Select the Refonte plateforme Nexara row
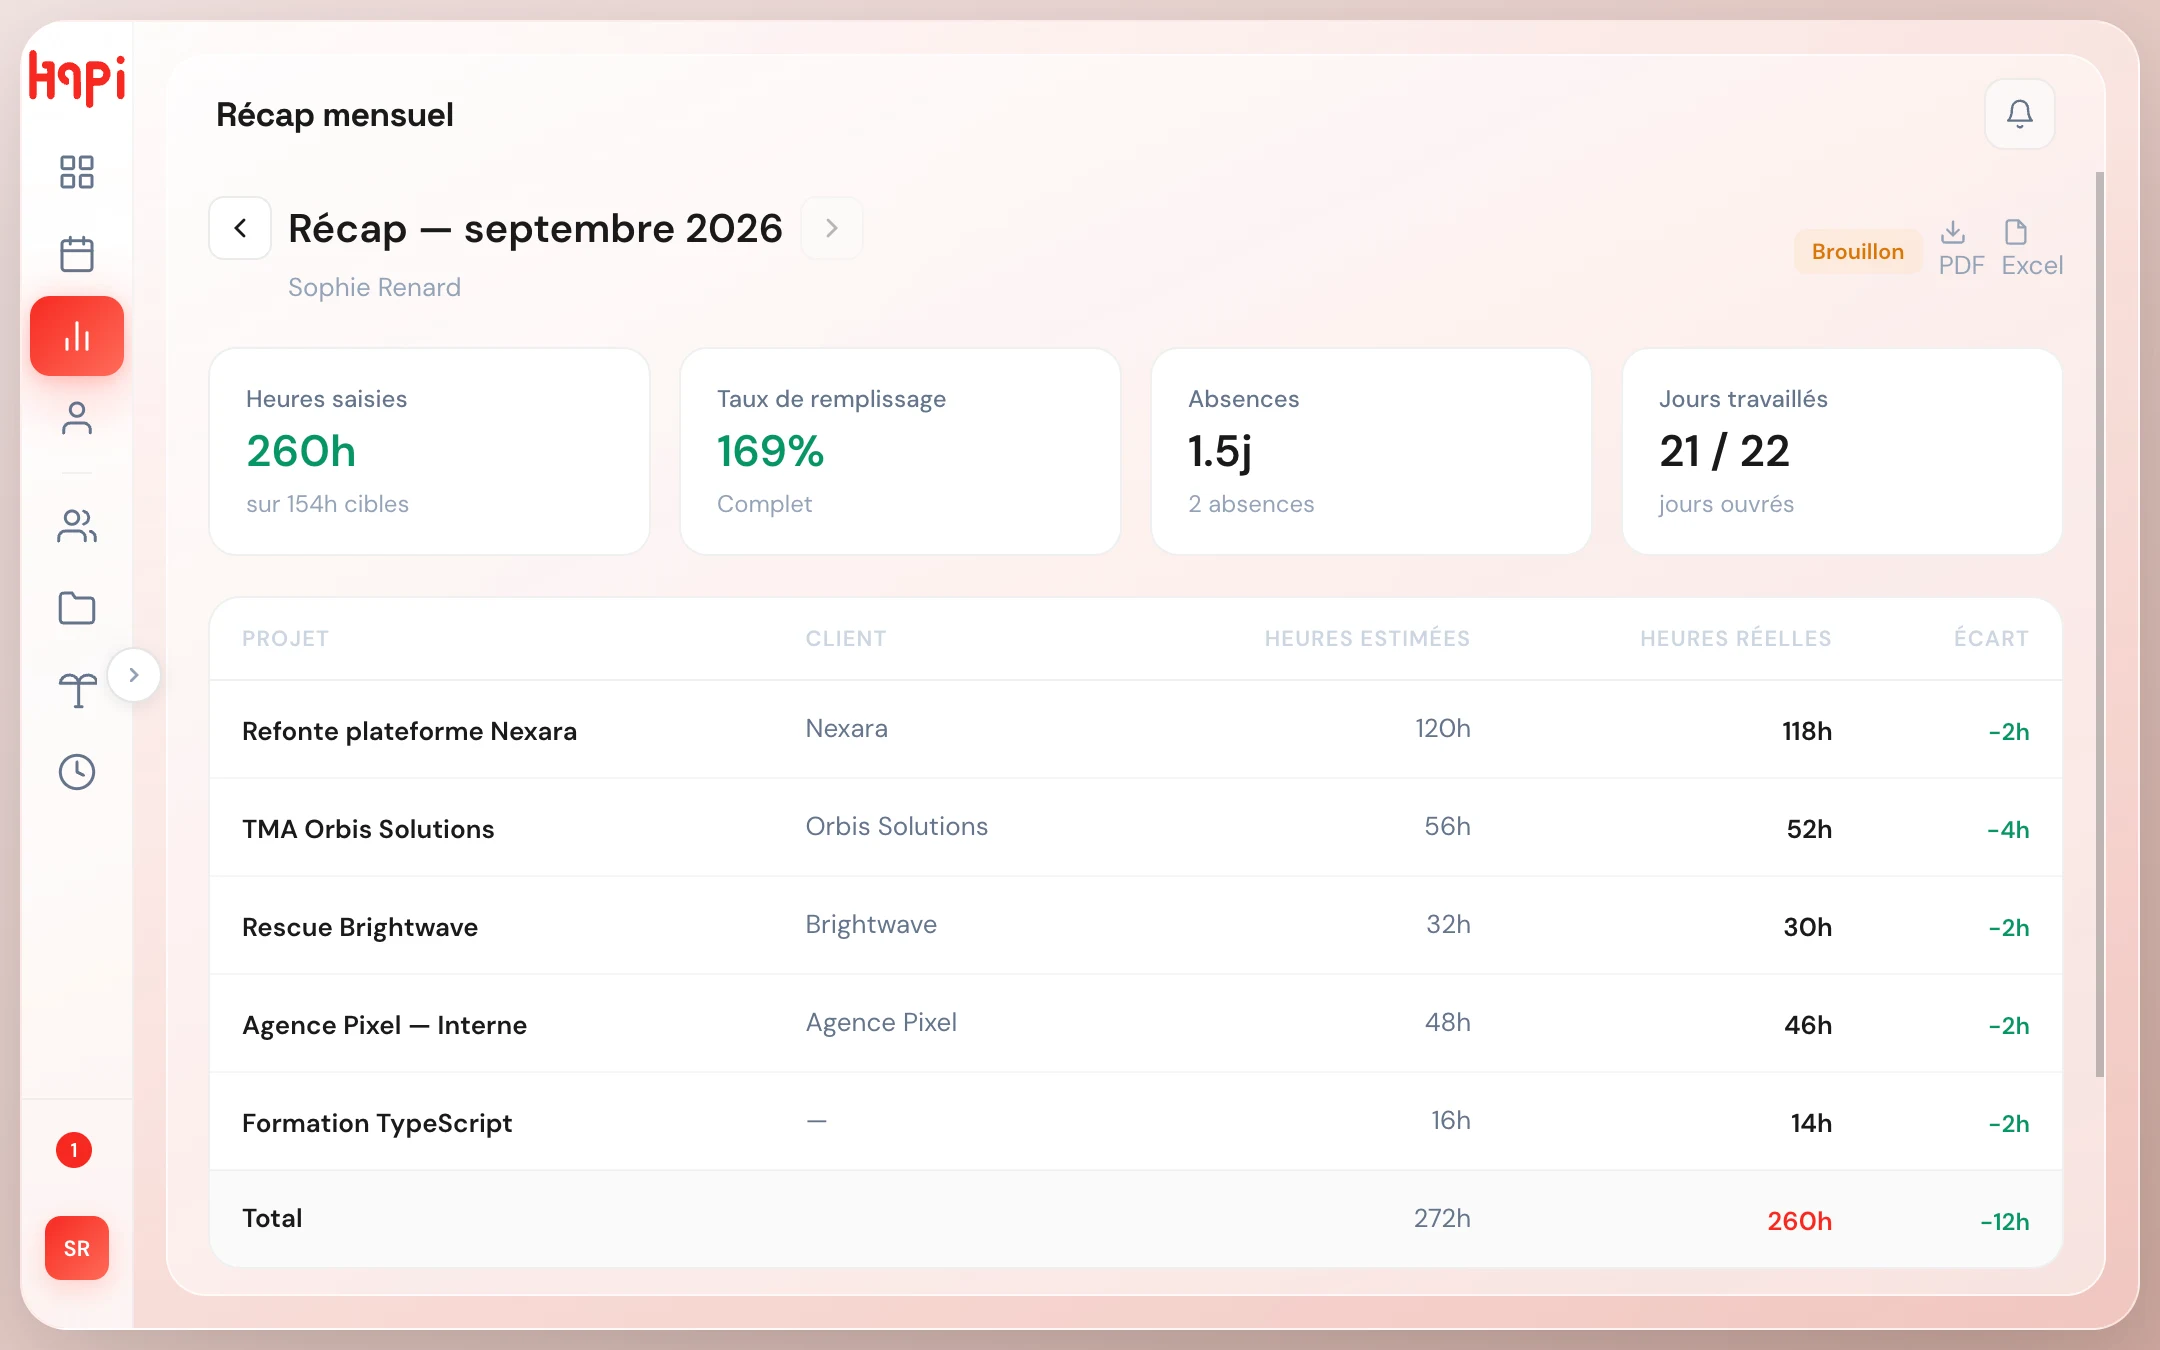The height and width of the screenshot is (1350, 2160). (1136, 730)
